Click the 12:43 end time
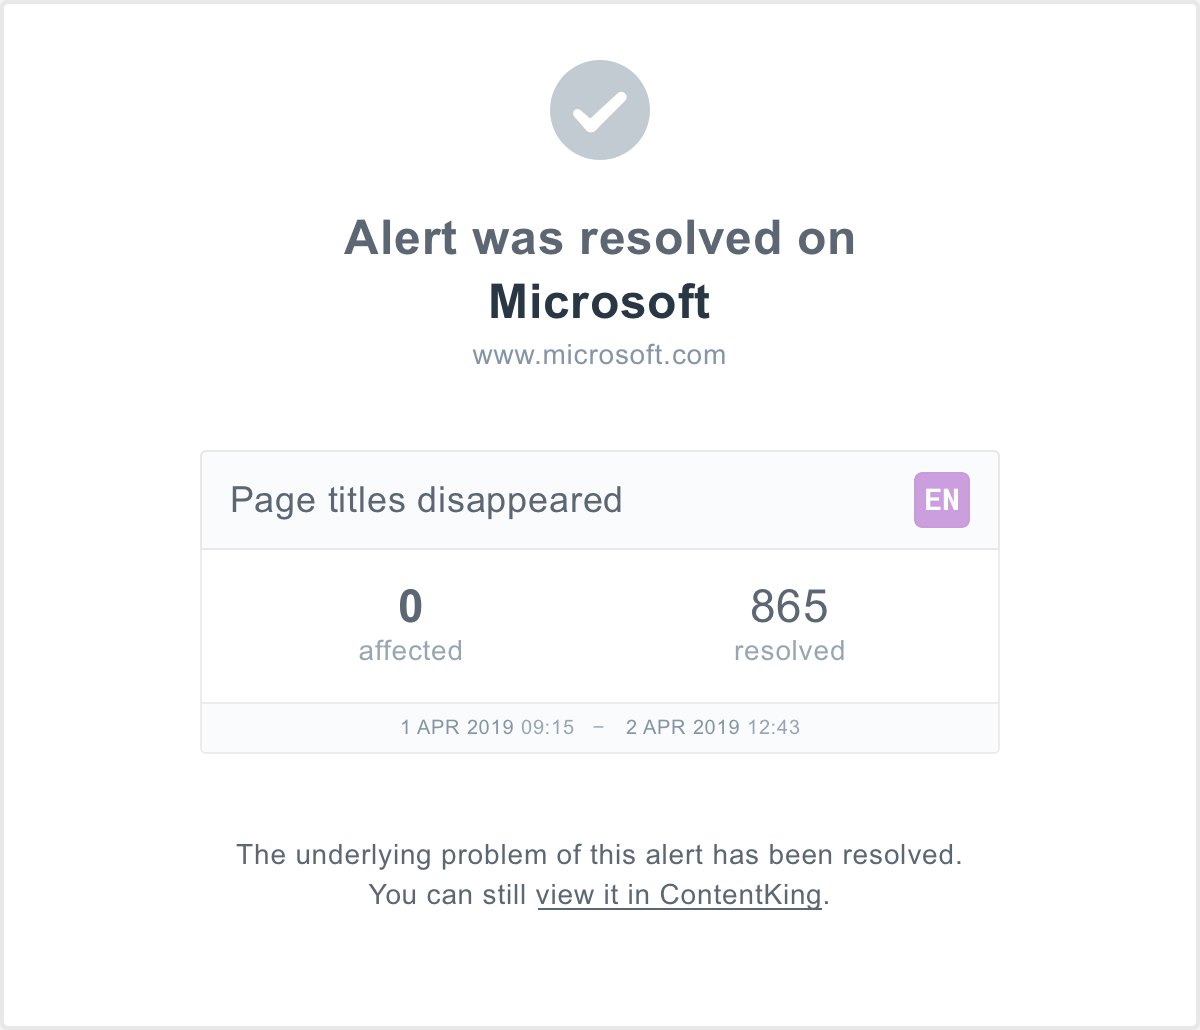 (773, 727)
